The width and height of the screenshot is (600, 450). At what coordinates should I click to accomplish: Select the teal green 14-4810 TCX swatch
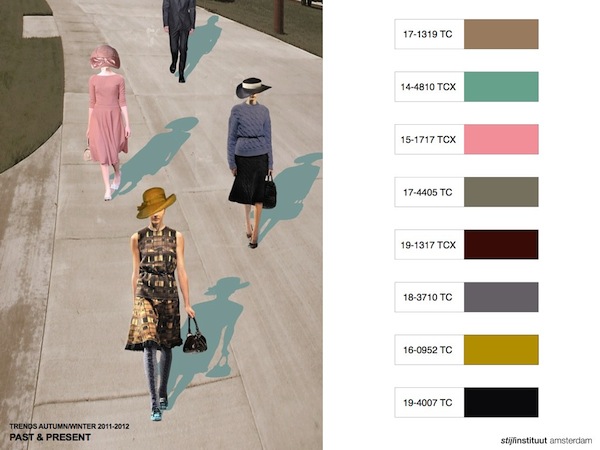coord(501,87)
